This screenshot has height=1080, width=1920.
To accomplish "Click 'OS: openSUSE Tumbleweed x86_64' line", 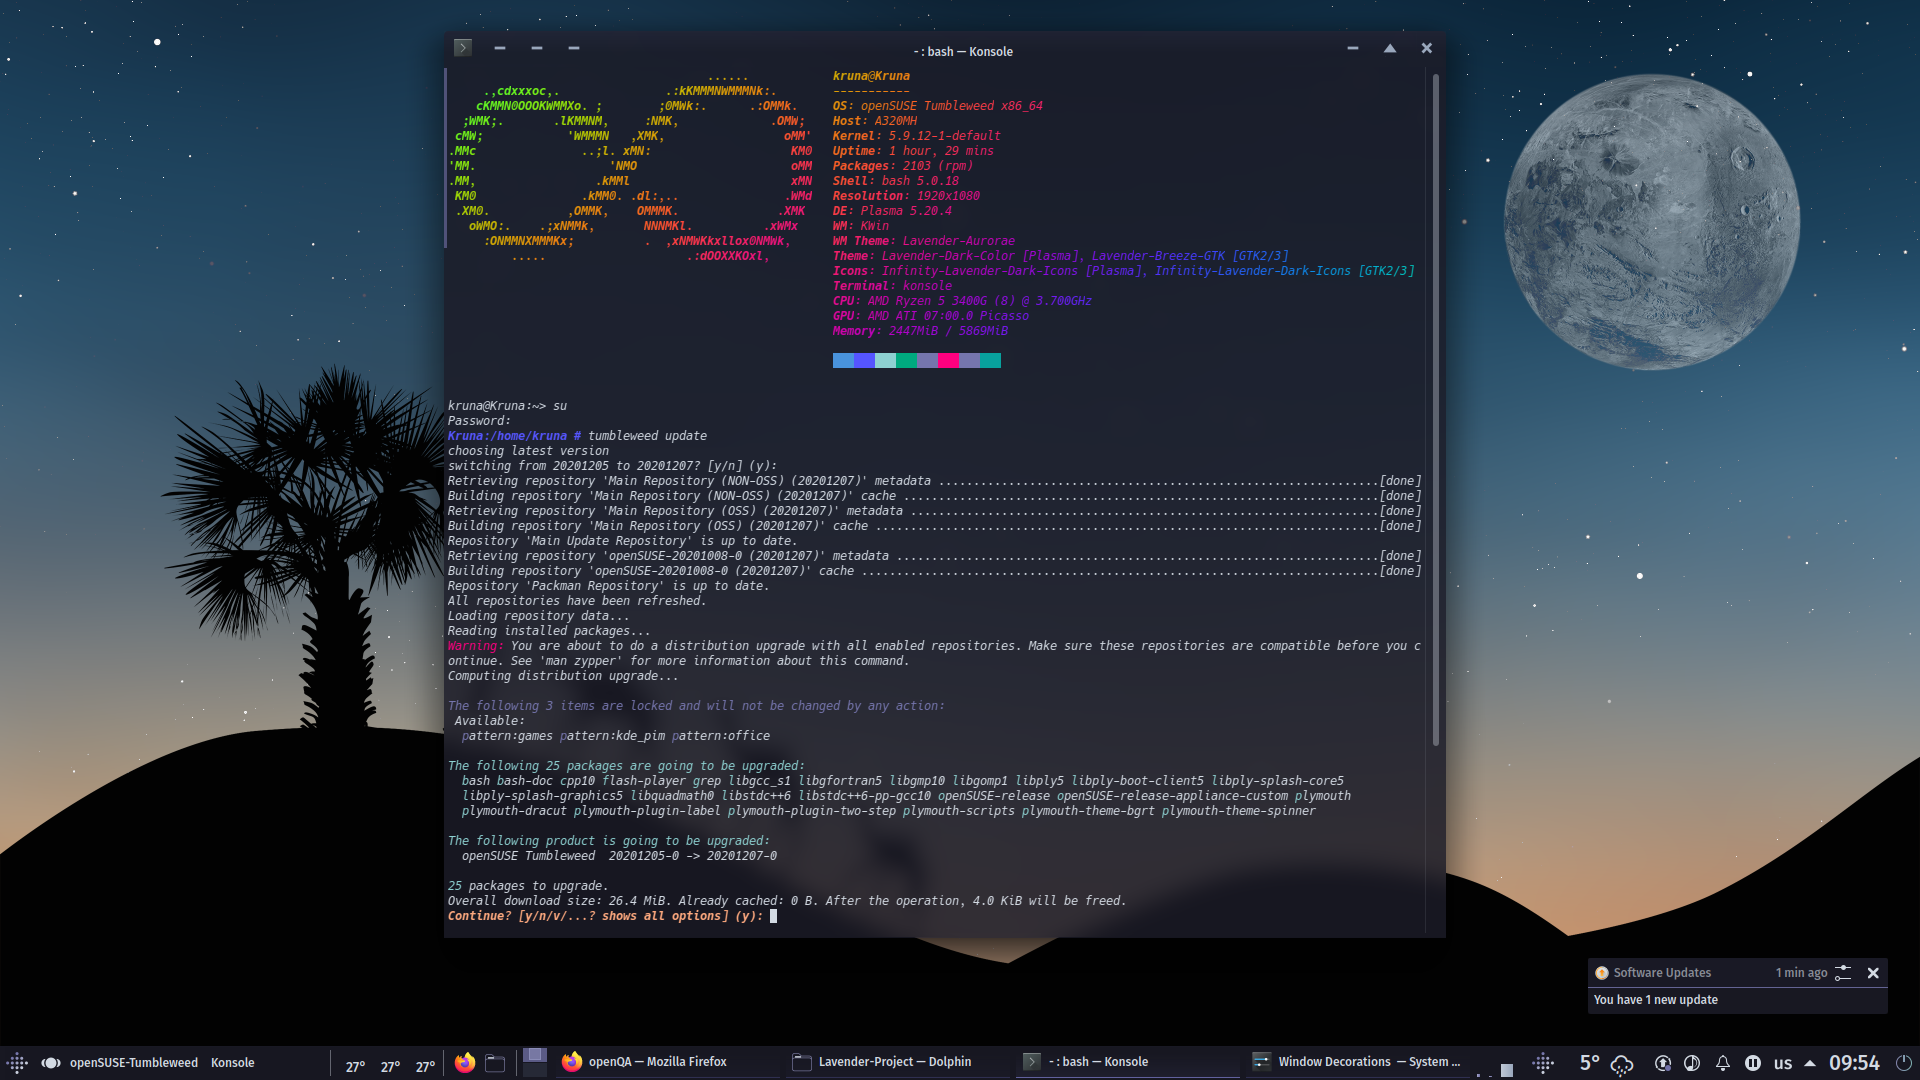I will [x=937, y=106].
